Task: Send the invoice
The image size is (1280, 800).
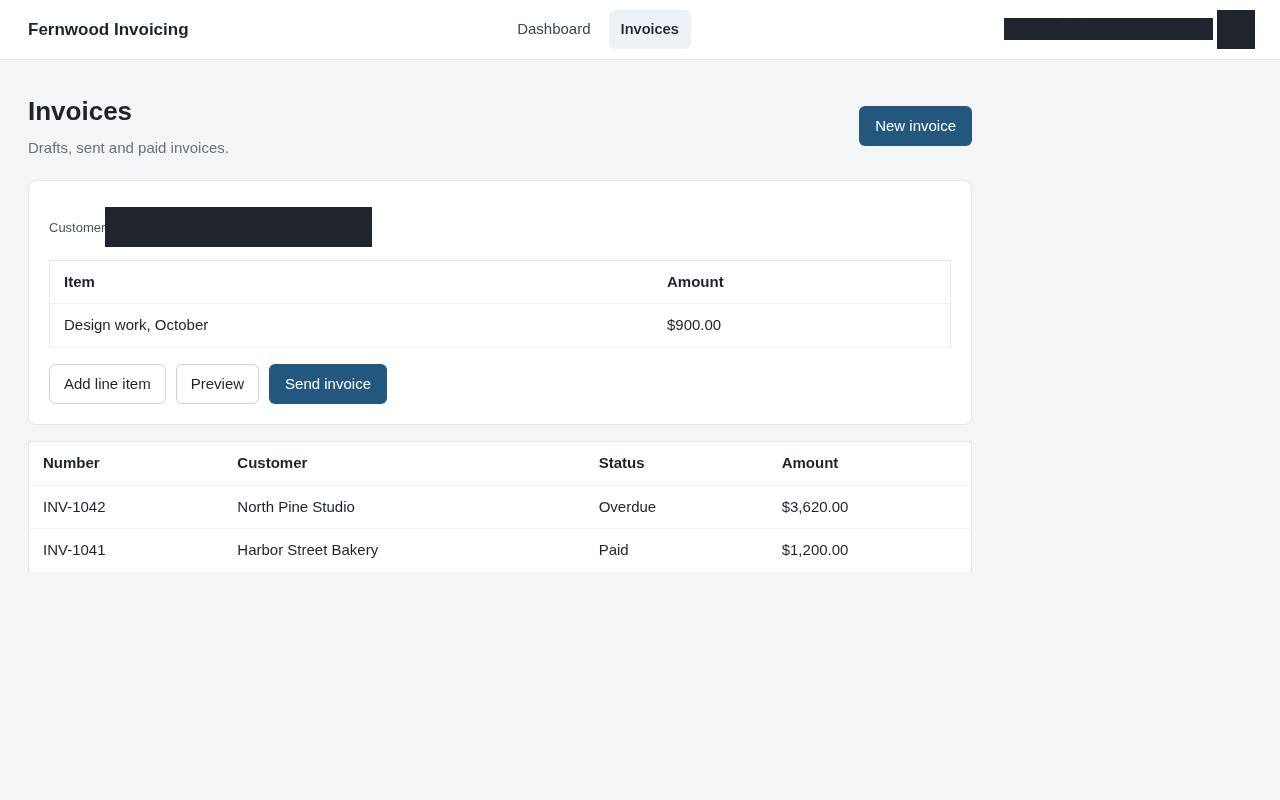Action: click(x=328, y=384)
